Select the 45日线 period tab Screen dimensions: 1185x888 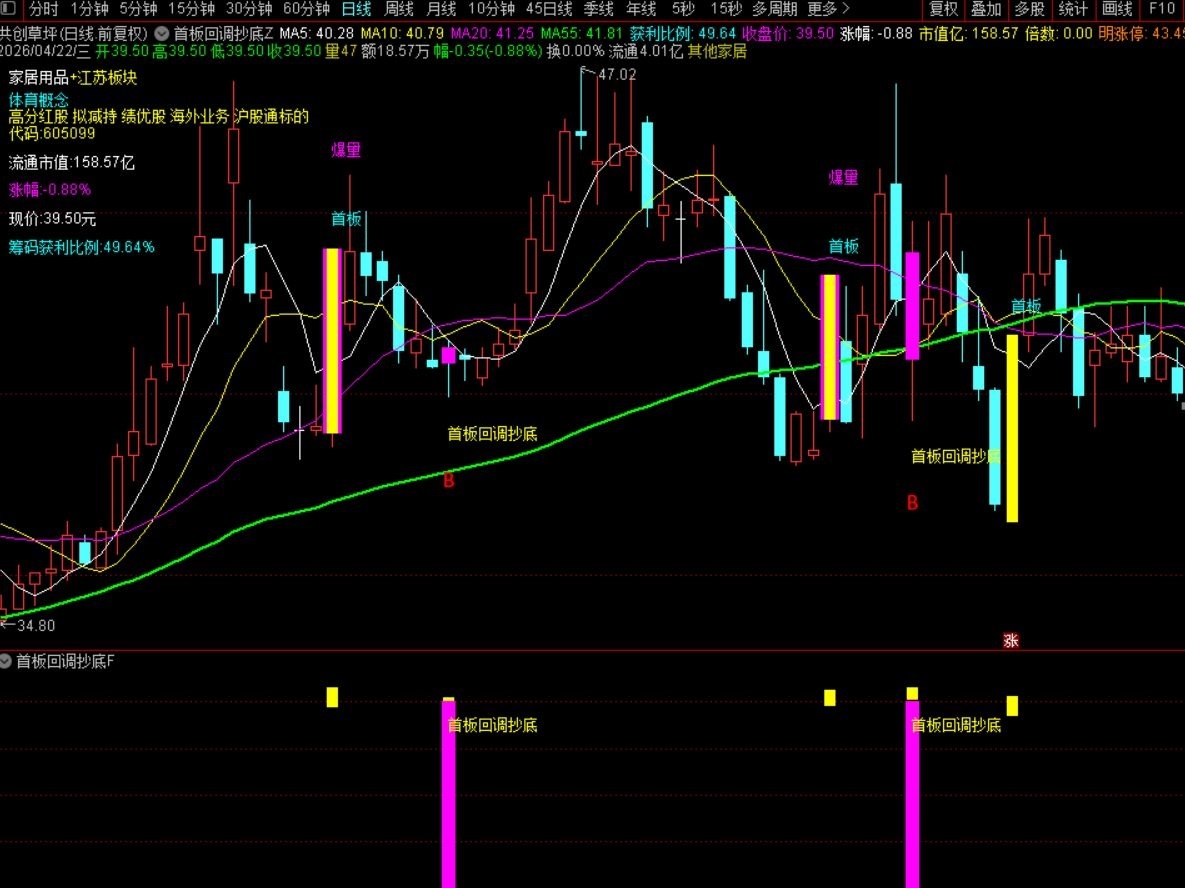(549, 9)
